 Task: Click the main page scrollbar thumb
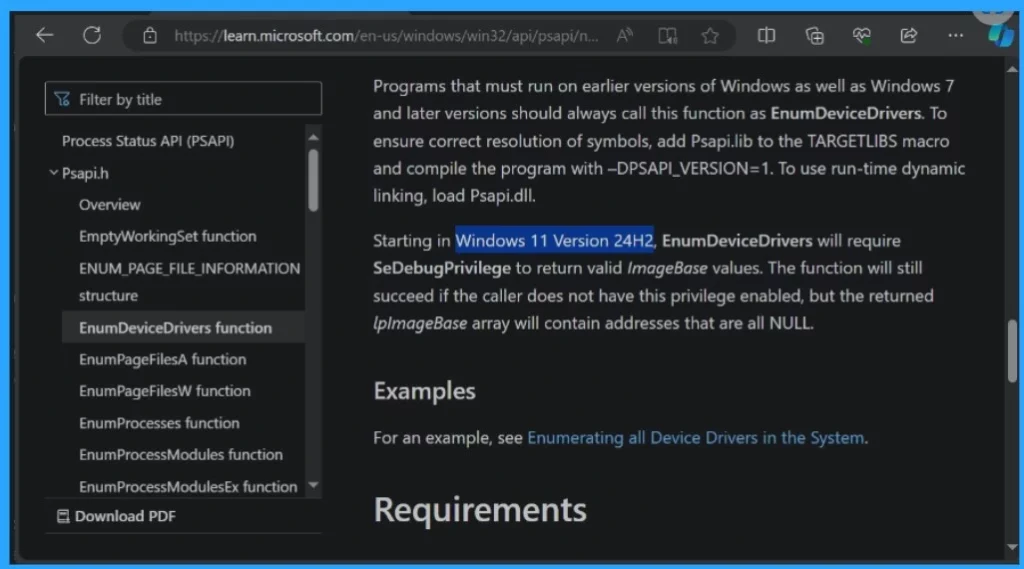point(1012,351)
